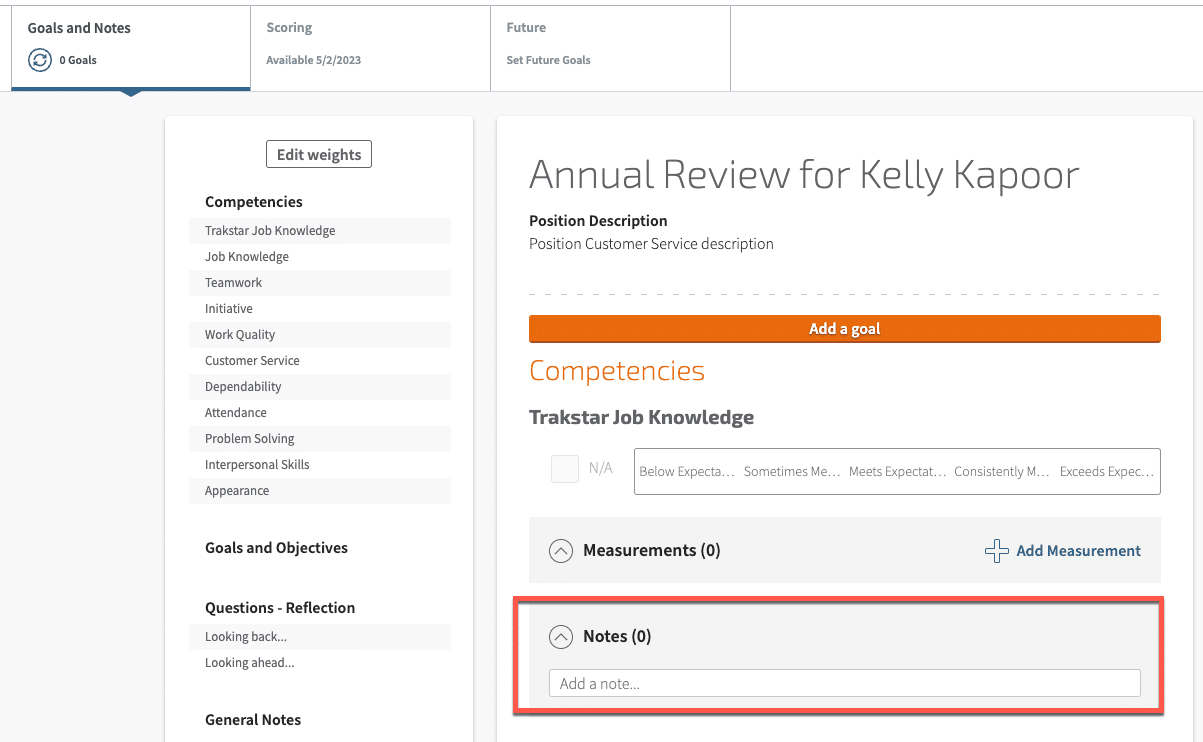Pick Exceeds Expectations rating option
This screenshot has width=1203, height=742.
1107,472
